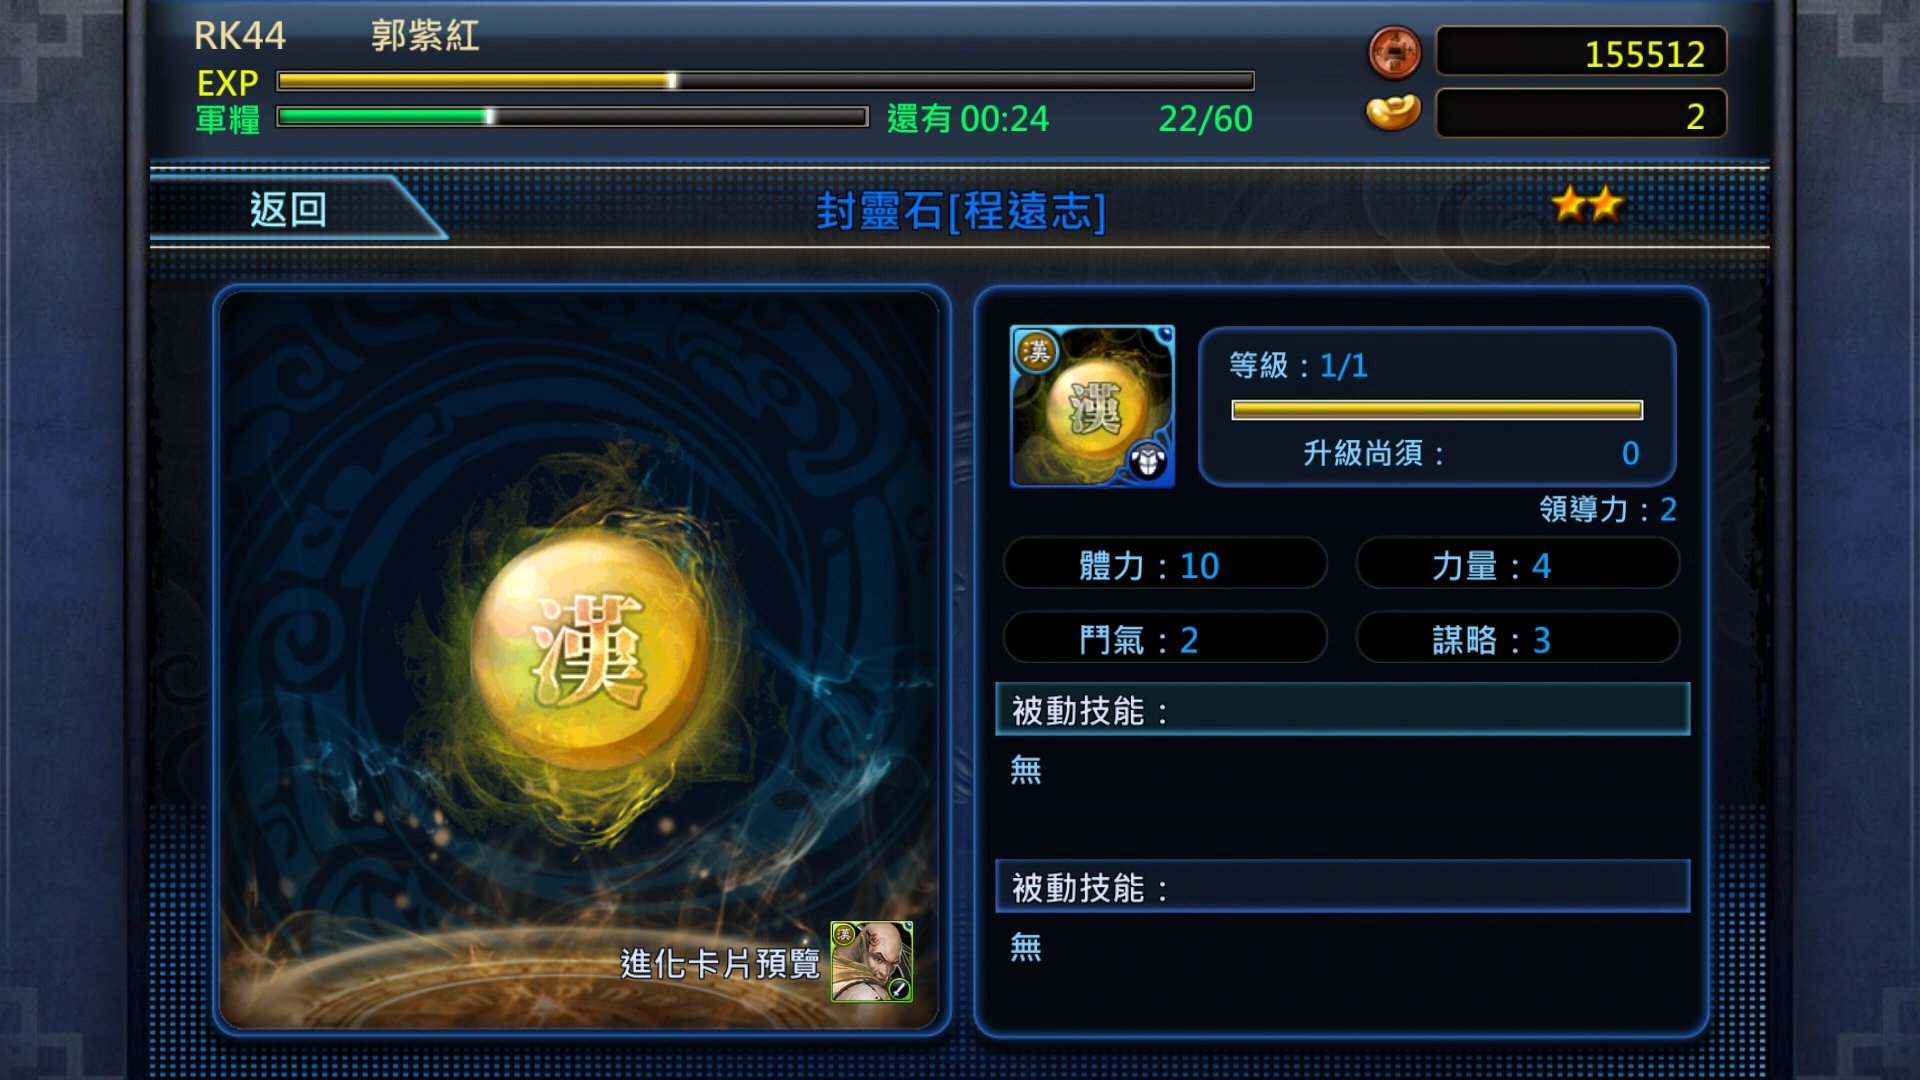
Task: Open the 進化卡片預覽 evolution card portrait
Action: pyautogui.click(x=871, y=961)
